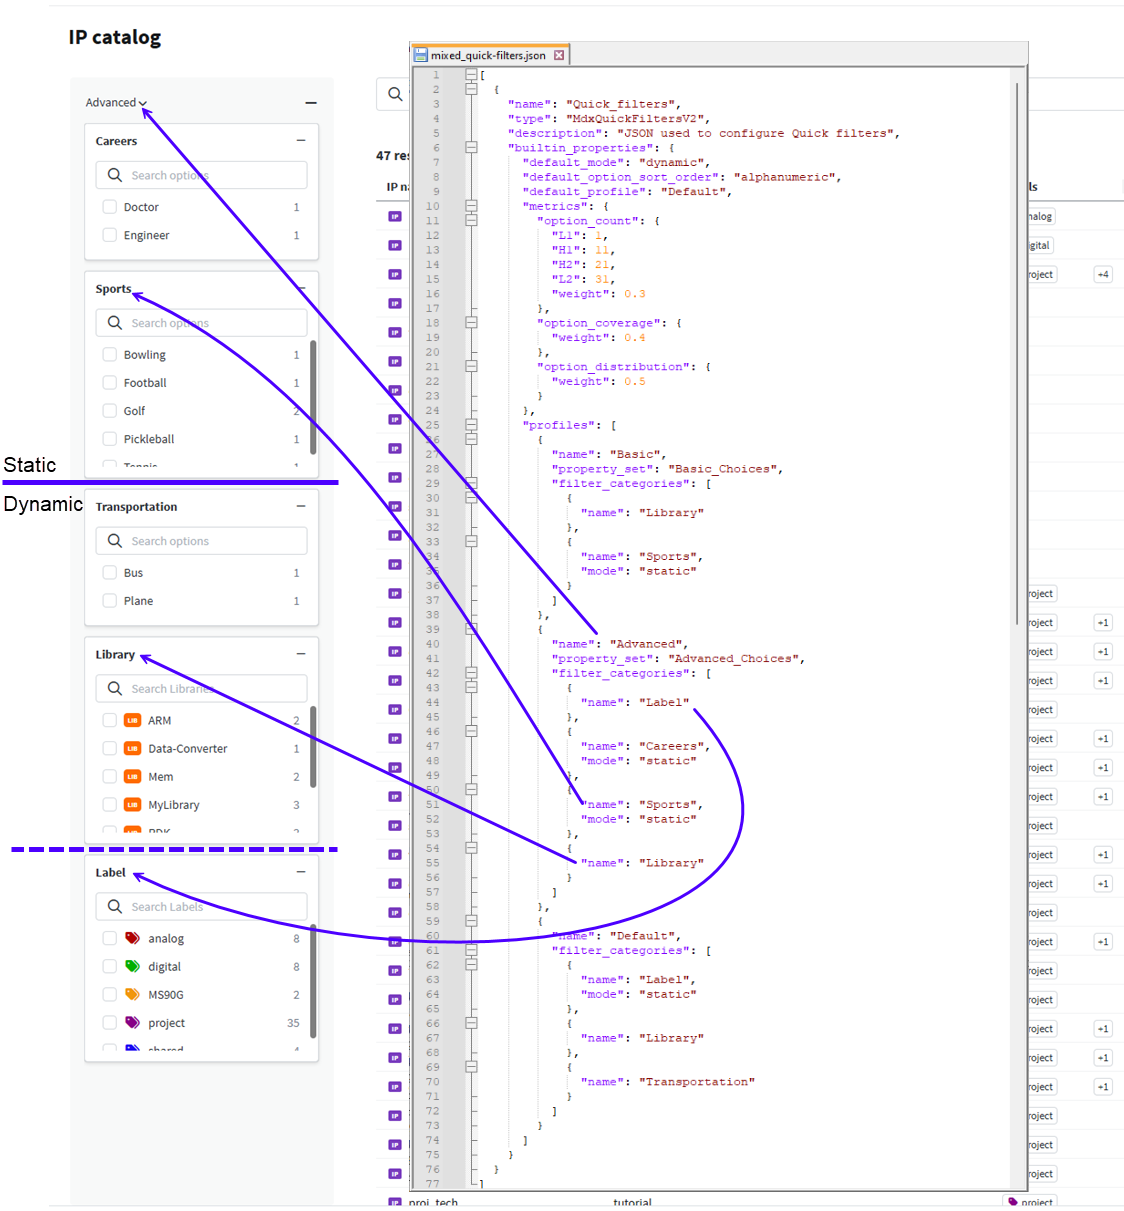The image size is (1124, 1211).
Task: Click the orange LIB icon beside ARM
Action: (132, 720)
